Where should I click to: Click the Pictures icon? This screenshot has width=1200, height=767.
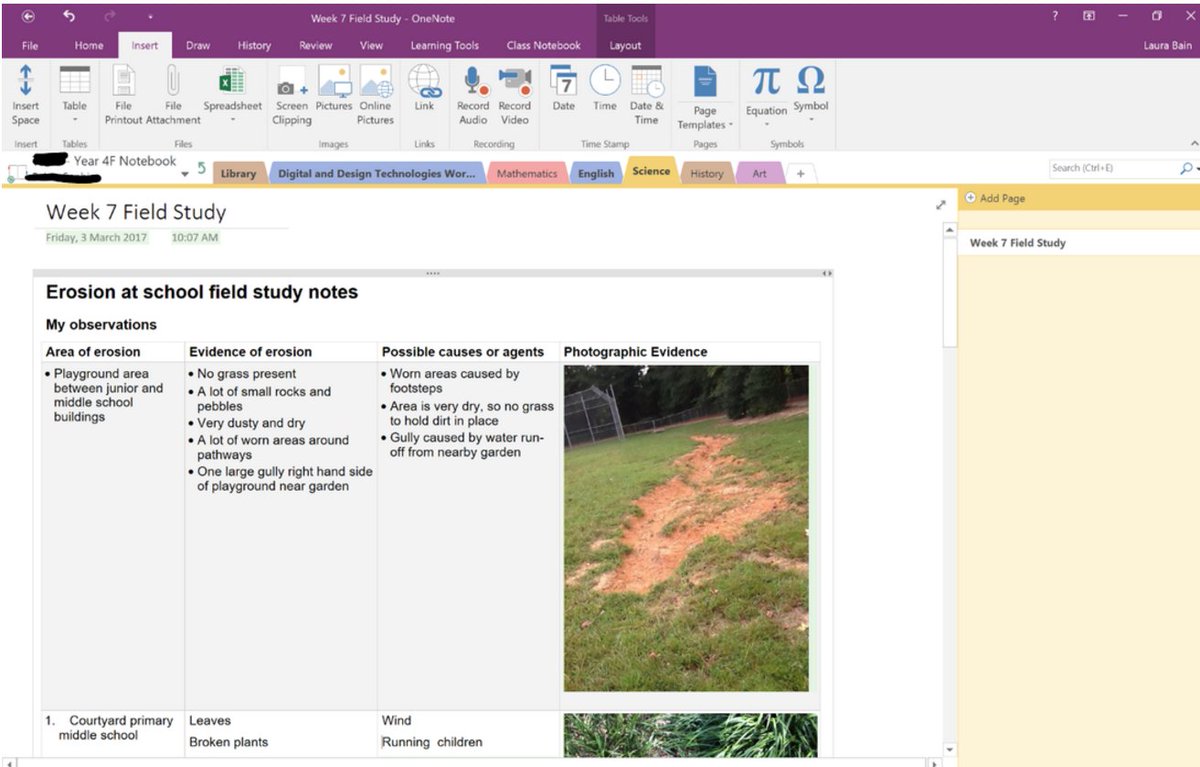point(334,81)
